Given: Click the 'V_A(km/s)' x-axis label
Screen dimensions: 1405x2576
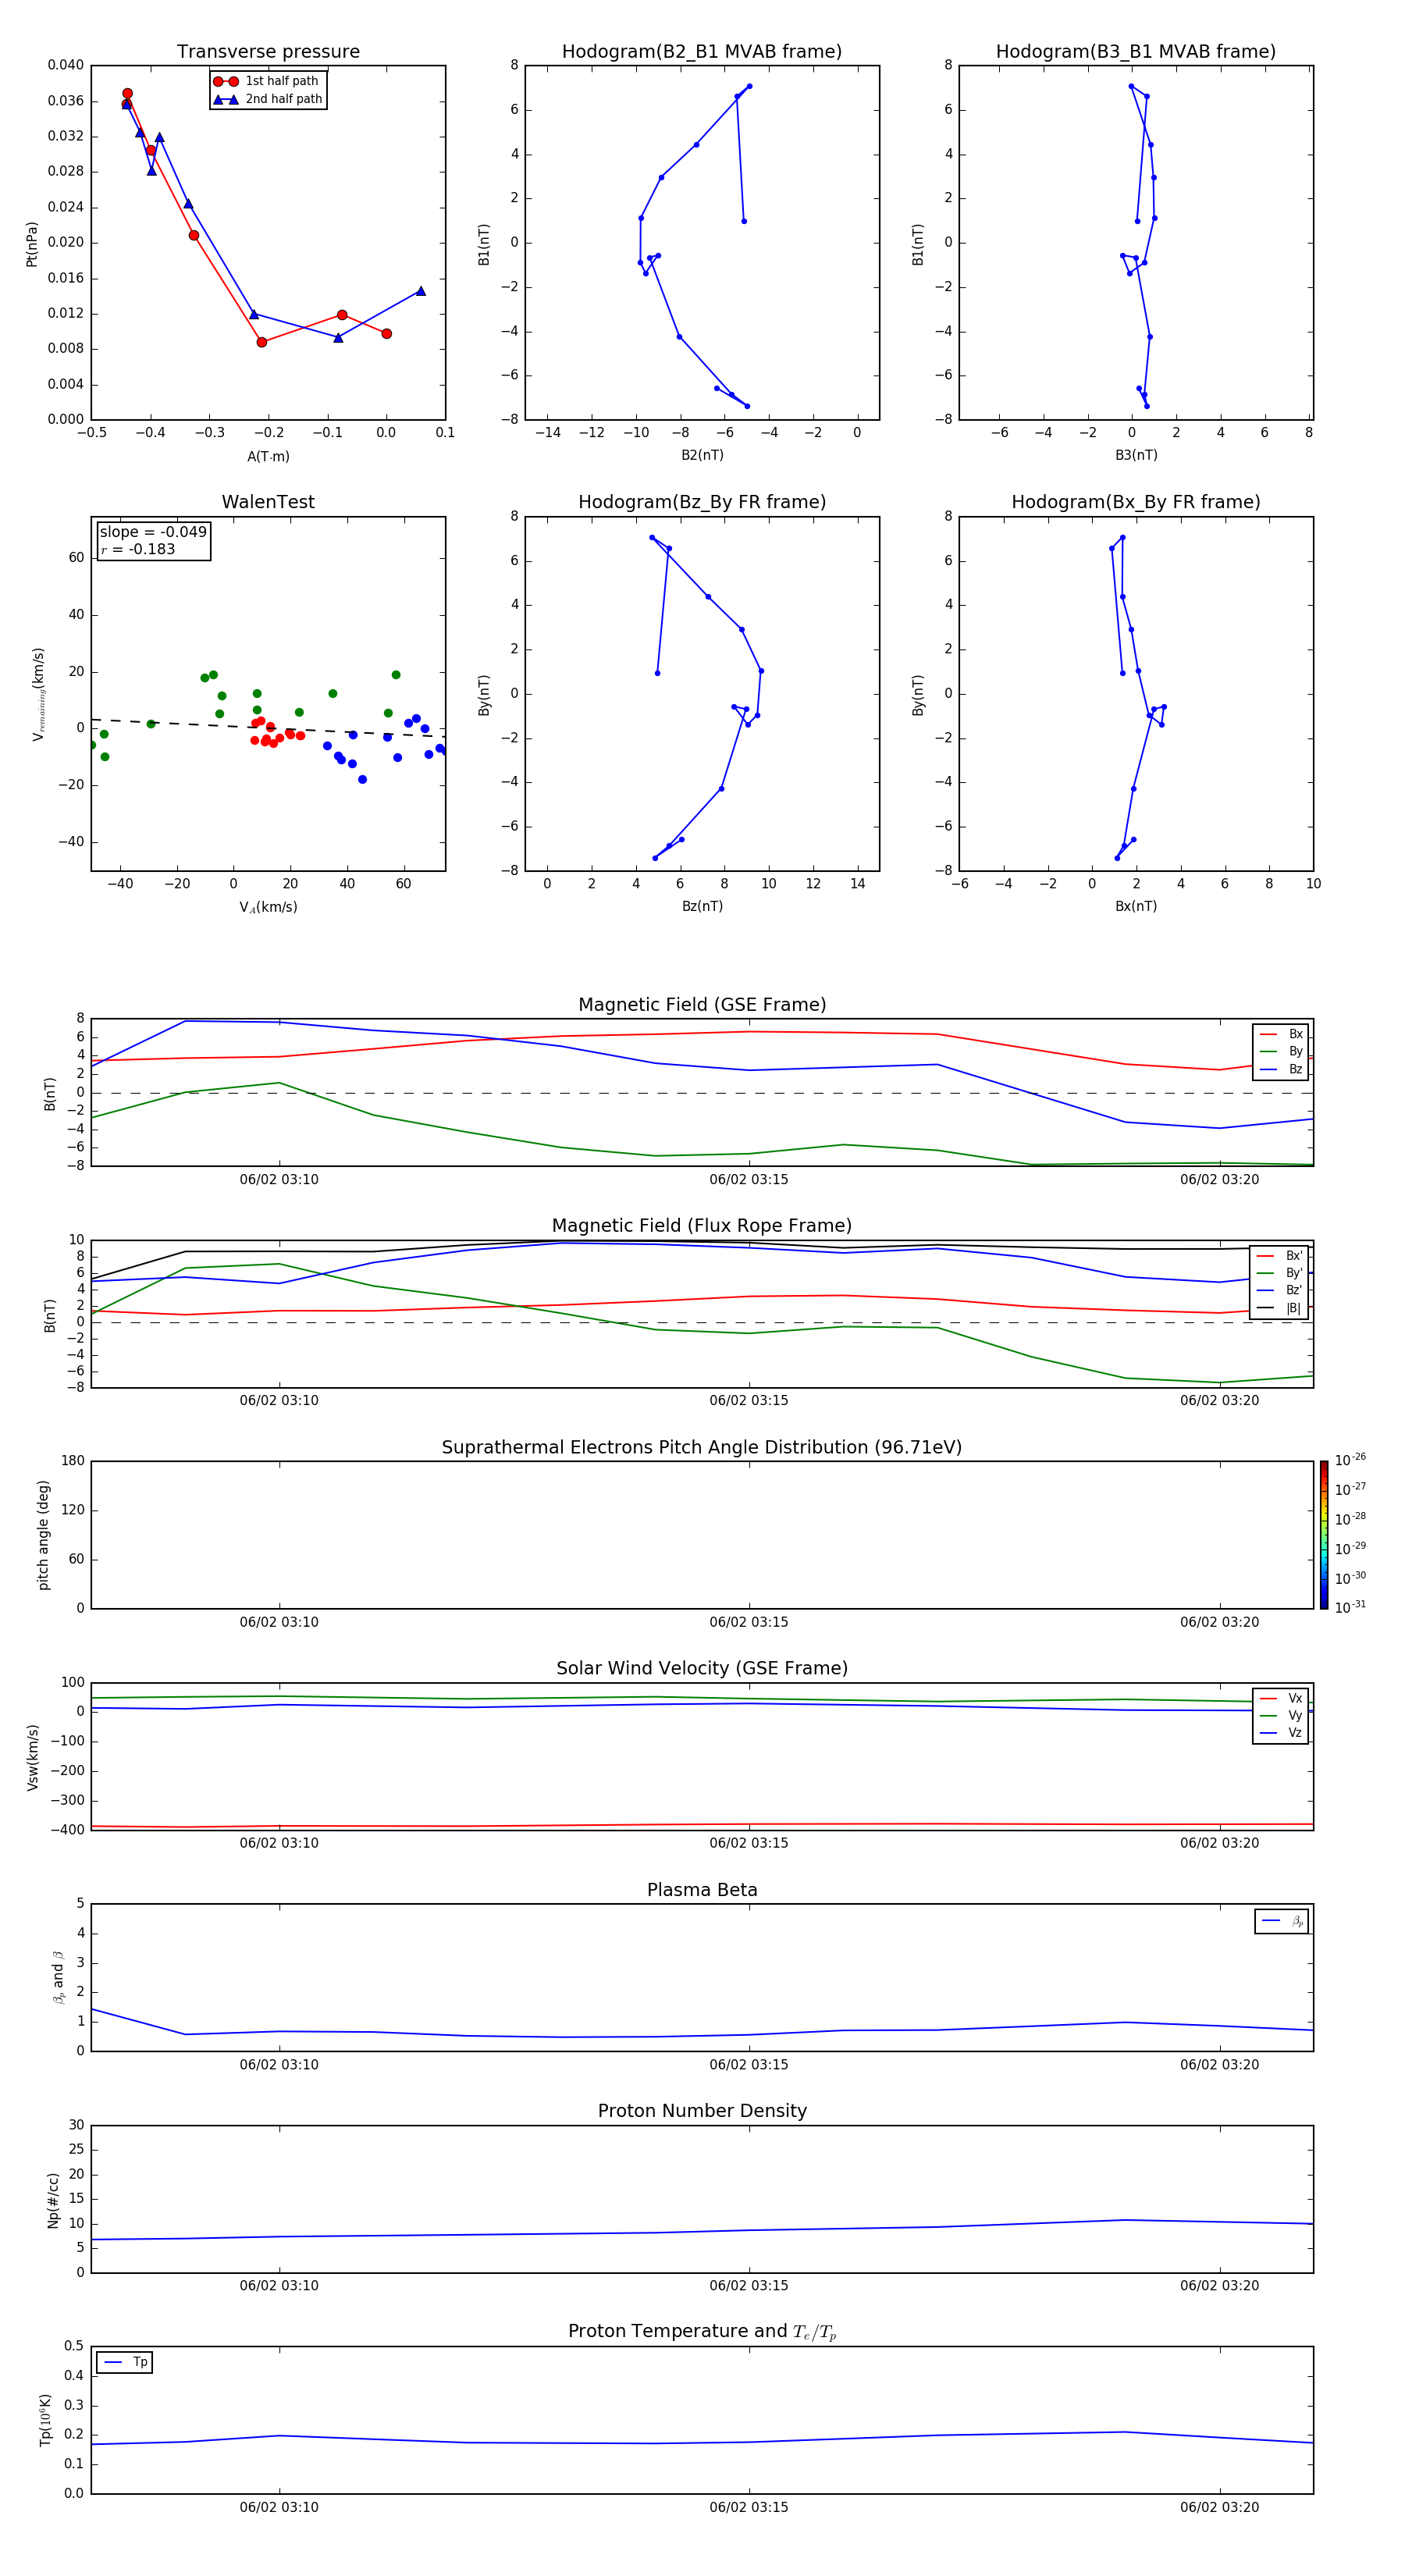Looking at the screenshot, I should click(268, 907).
